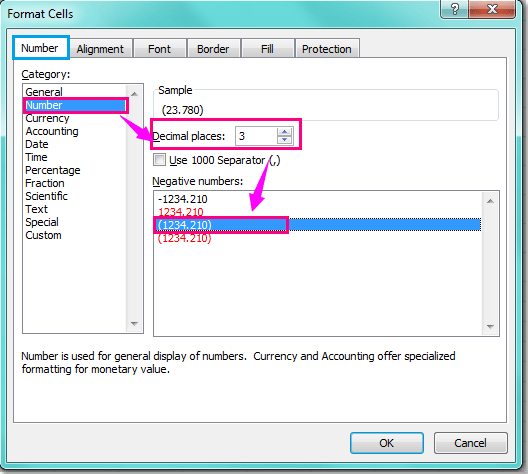Image resolution: width=528 pixels, height=474 pixels.
Task: Click Category list scroll up arrow
Action: click(134, 94)
